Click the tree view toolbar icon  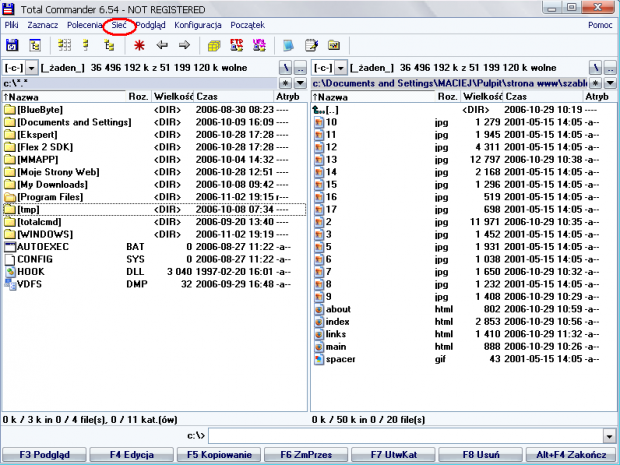tap(109, 45)
